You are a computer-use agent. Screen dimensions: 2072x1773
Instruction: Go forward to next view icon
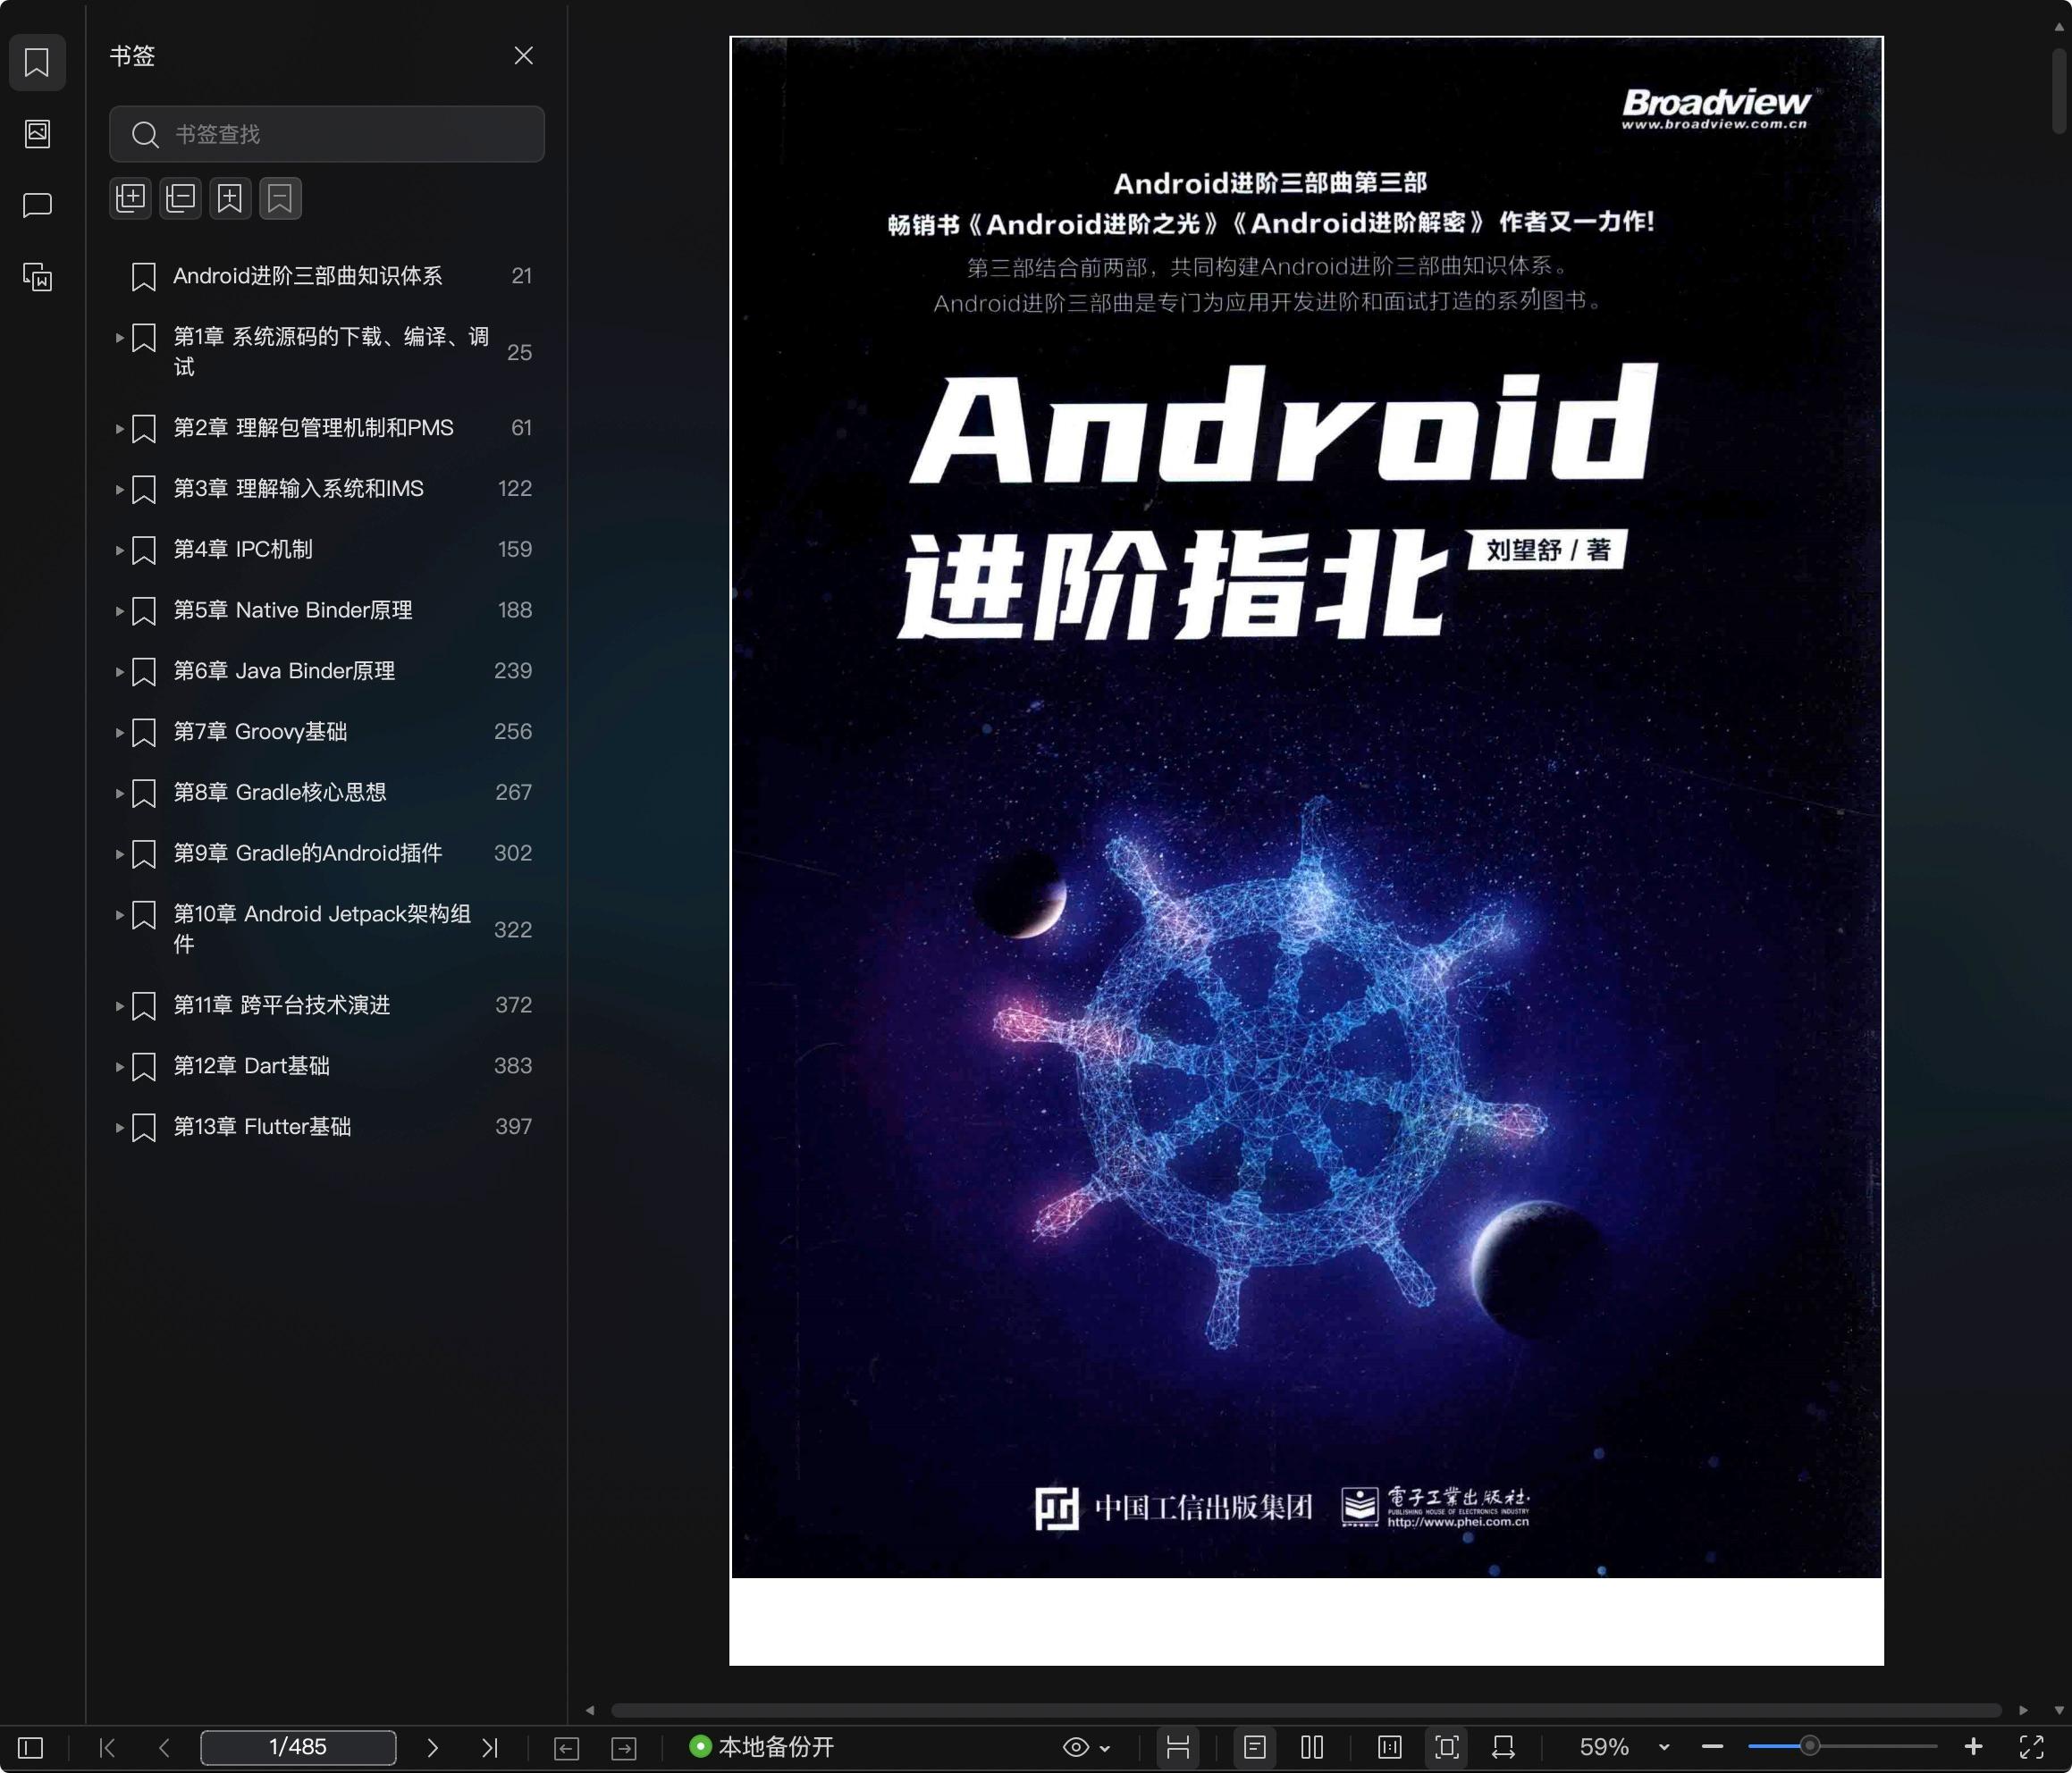pyautogui.click(x=624, y=1747)
